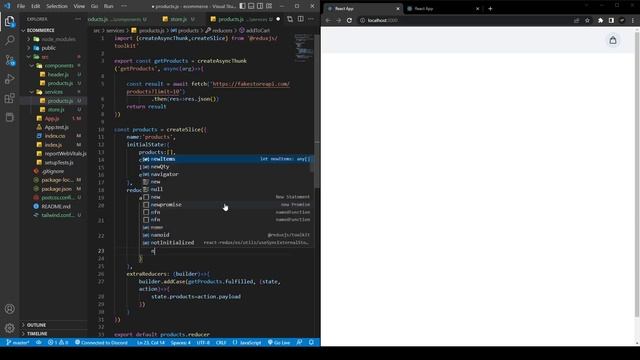
Task: Expand the TIMELINE section
Action: pos(37,333)
